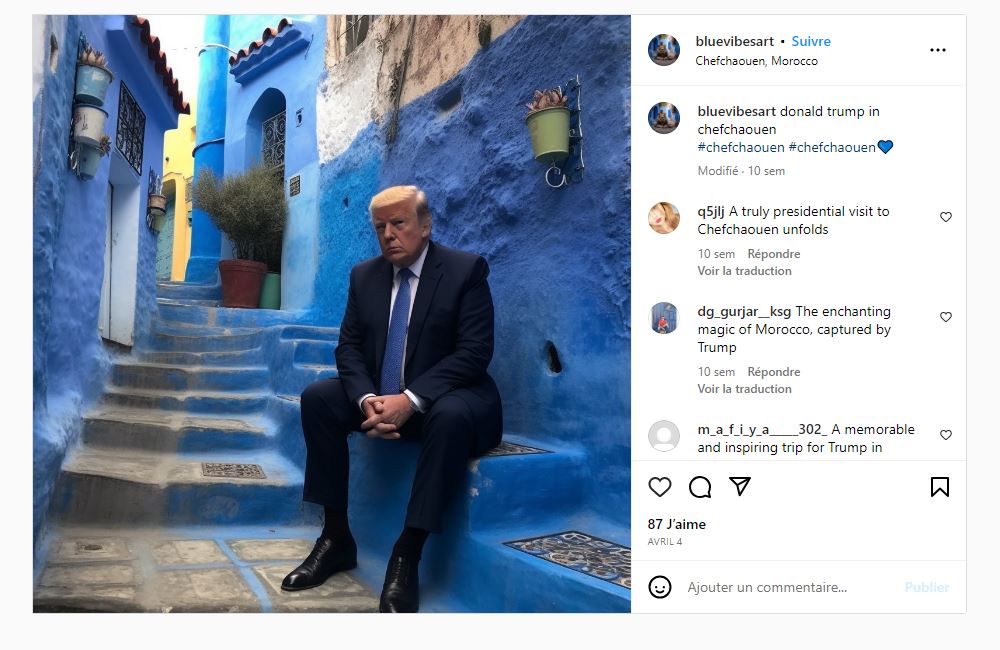The height and width of the screenshot is (650, 1000).
Task: Like the post with heart icon
Action: click(x=659, y=487)
